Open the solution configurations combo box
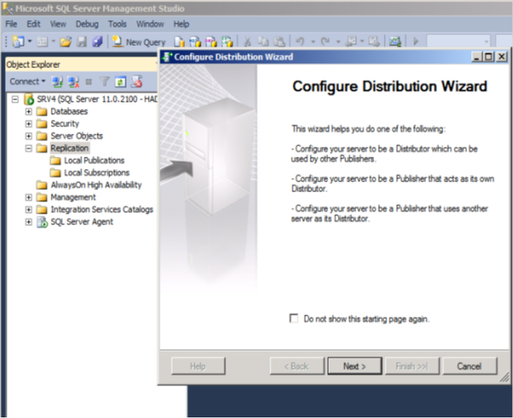513x418 pixels. point(458,42)
